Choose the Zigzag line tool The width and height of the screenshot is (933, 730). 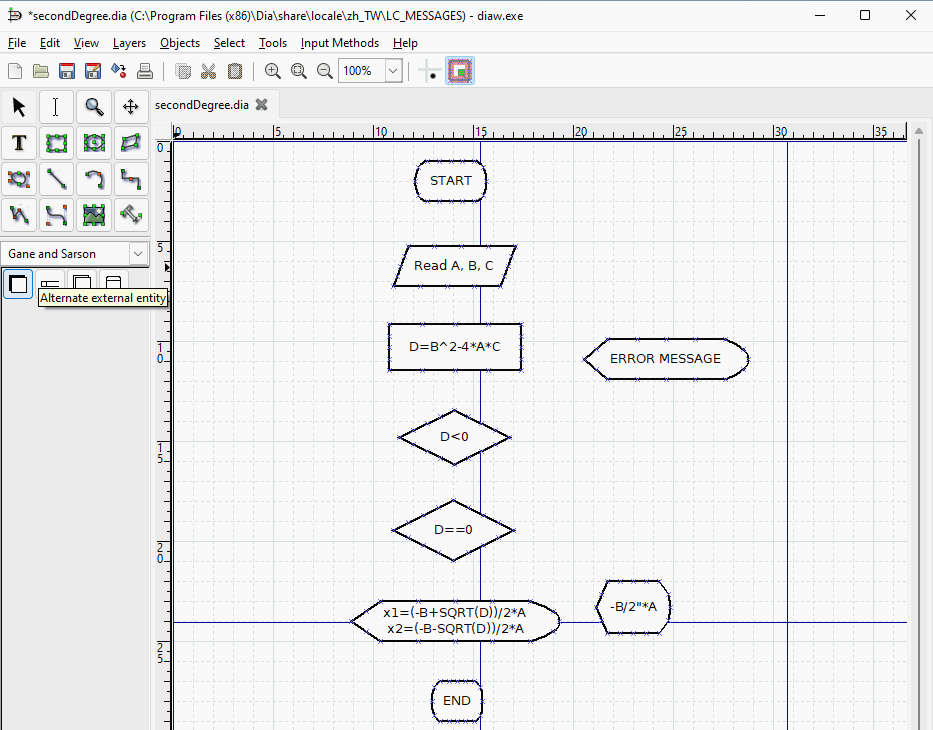(x=131, y=179)
